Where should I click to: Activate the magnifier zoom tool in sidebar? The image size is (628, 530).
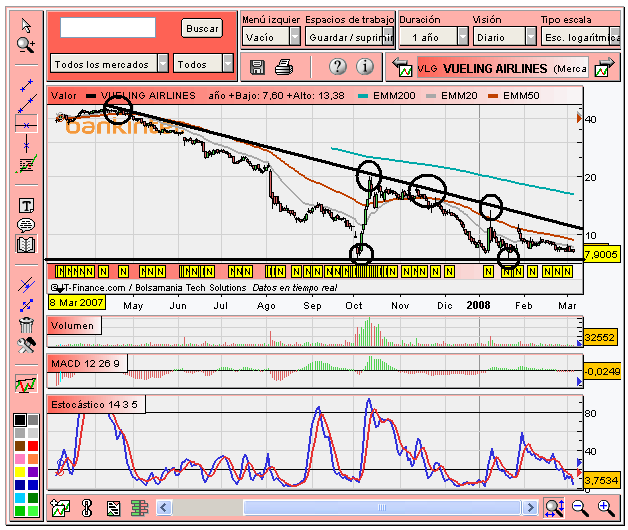coord(26,45)
